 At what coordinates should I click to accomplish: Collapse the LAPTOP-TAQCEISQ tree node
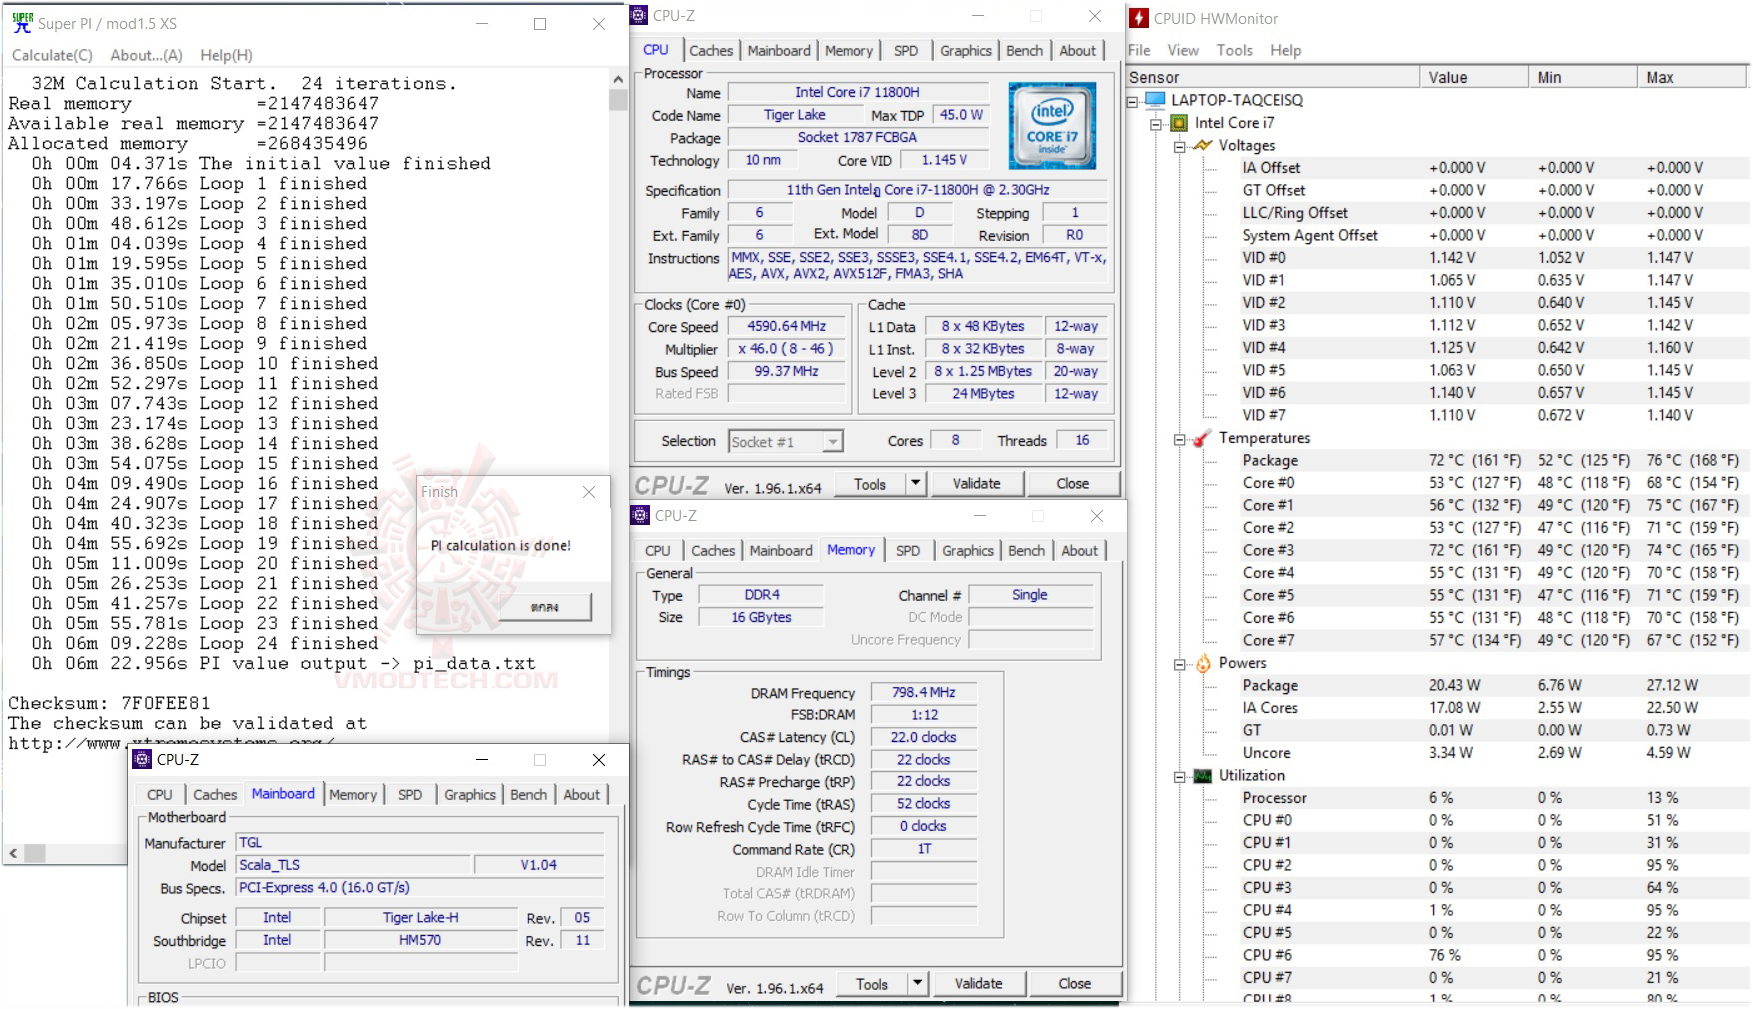[x=1133, y=101]
